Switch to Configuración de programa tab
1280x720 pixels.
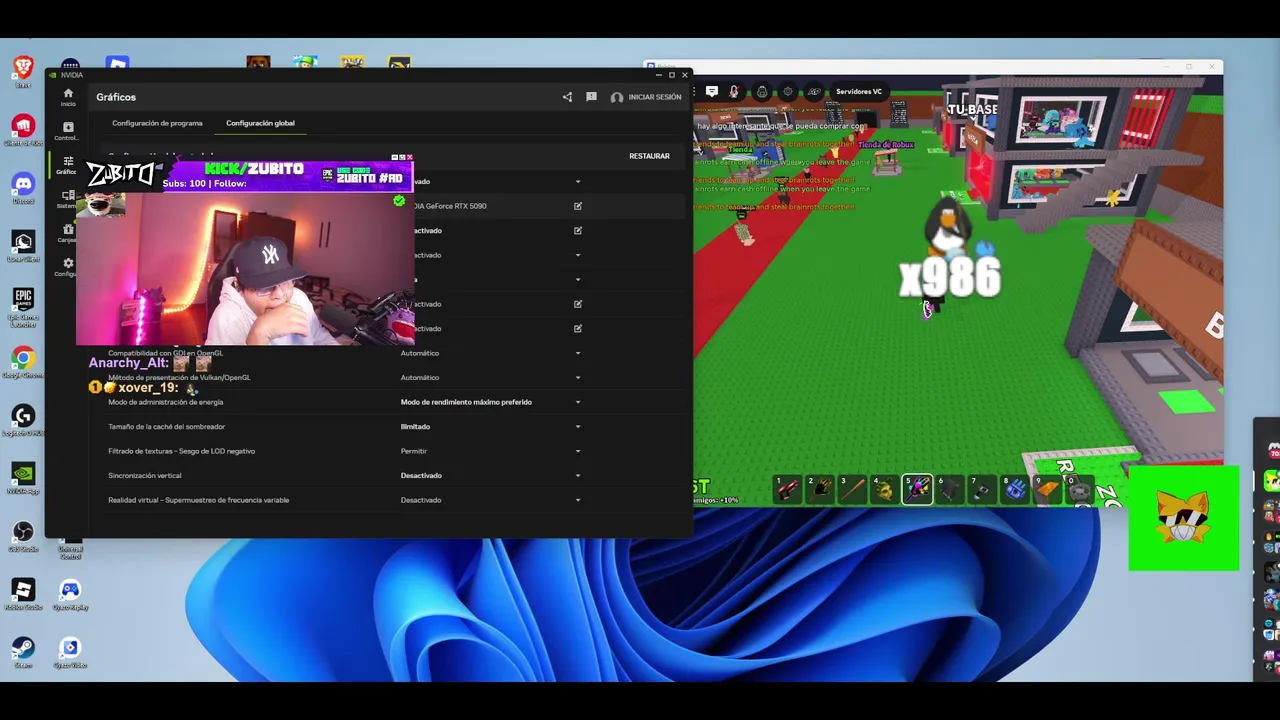tap(157, 123)
